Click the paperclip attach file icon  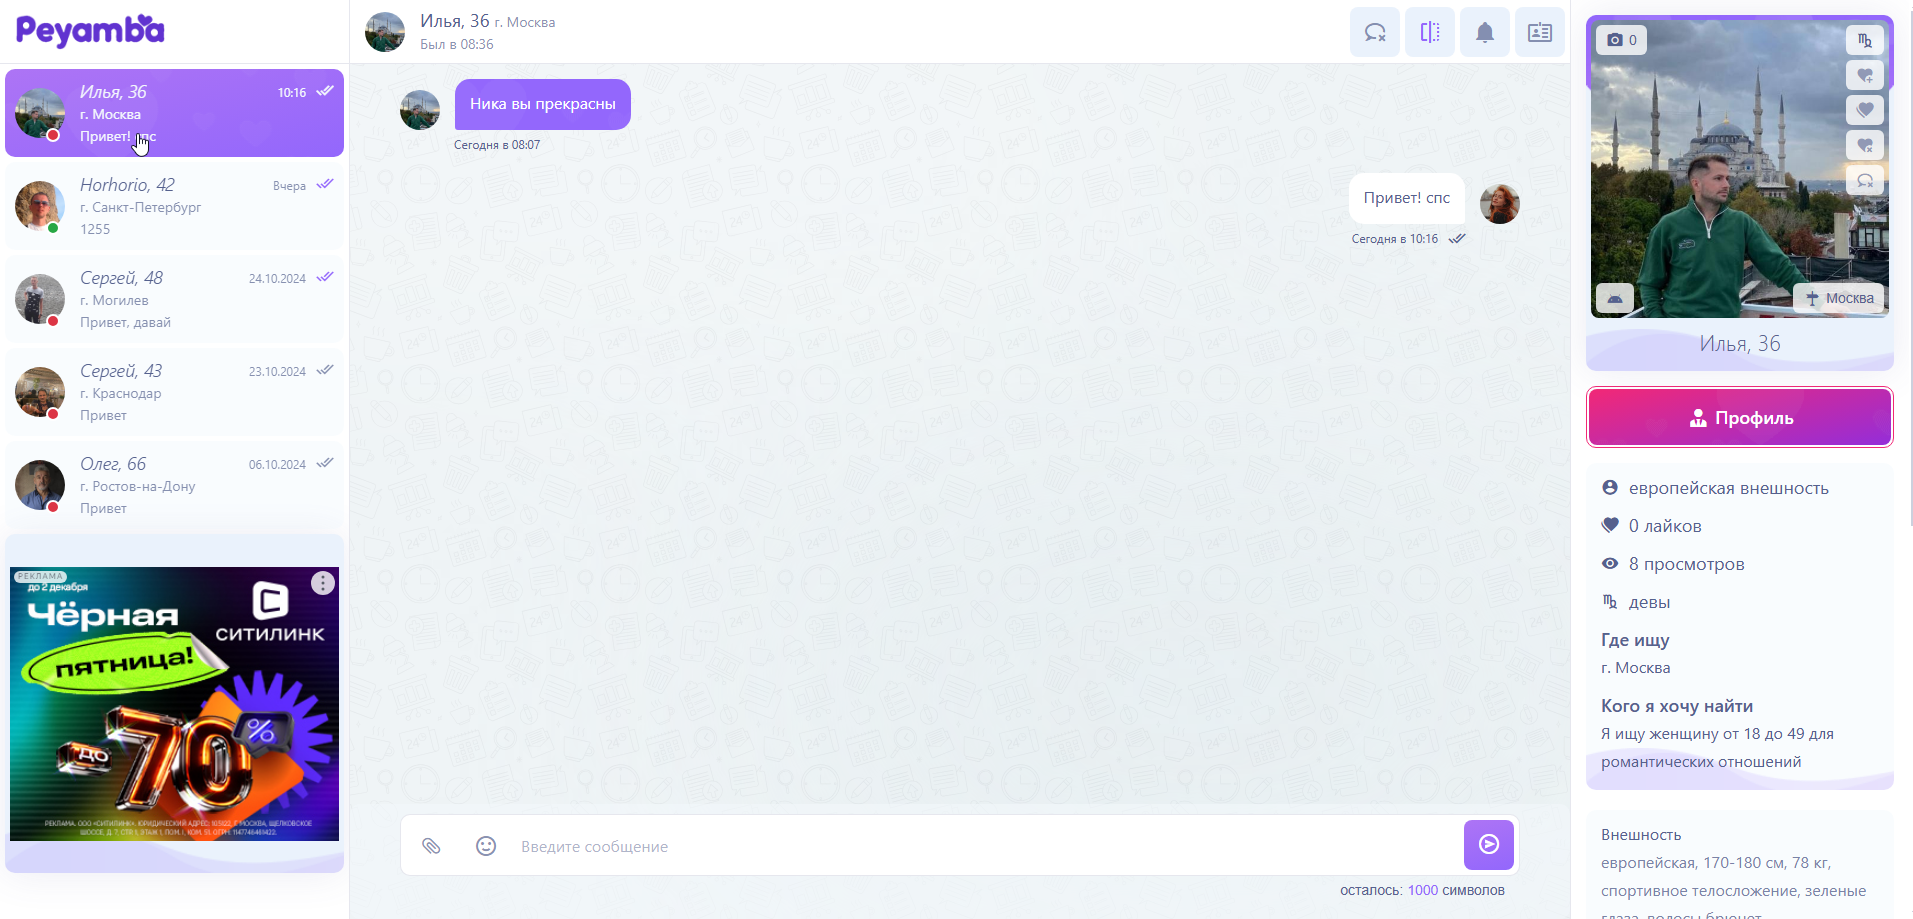pos(431,846)
